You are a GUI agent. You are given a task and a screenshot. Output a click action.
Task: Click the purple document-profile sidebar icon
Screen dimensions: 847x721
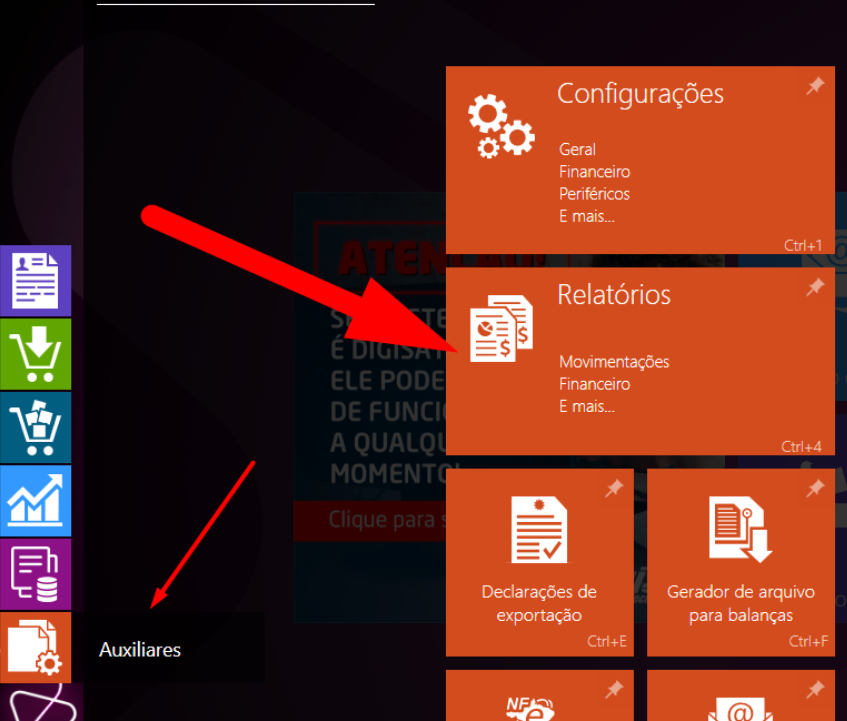pos(35,281)
